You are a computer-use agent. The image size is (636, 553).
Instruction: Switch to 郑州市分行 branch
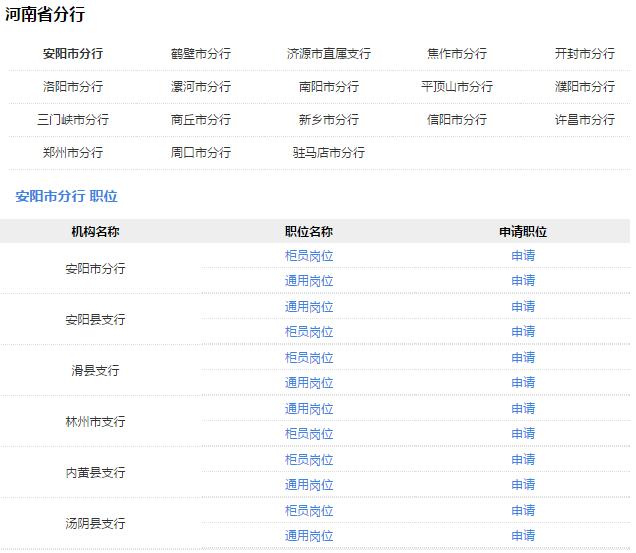pyautogui.click(x=72, y=152)
